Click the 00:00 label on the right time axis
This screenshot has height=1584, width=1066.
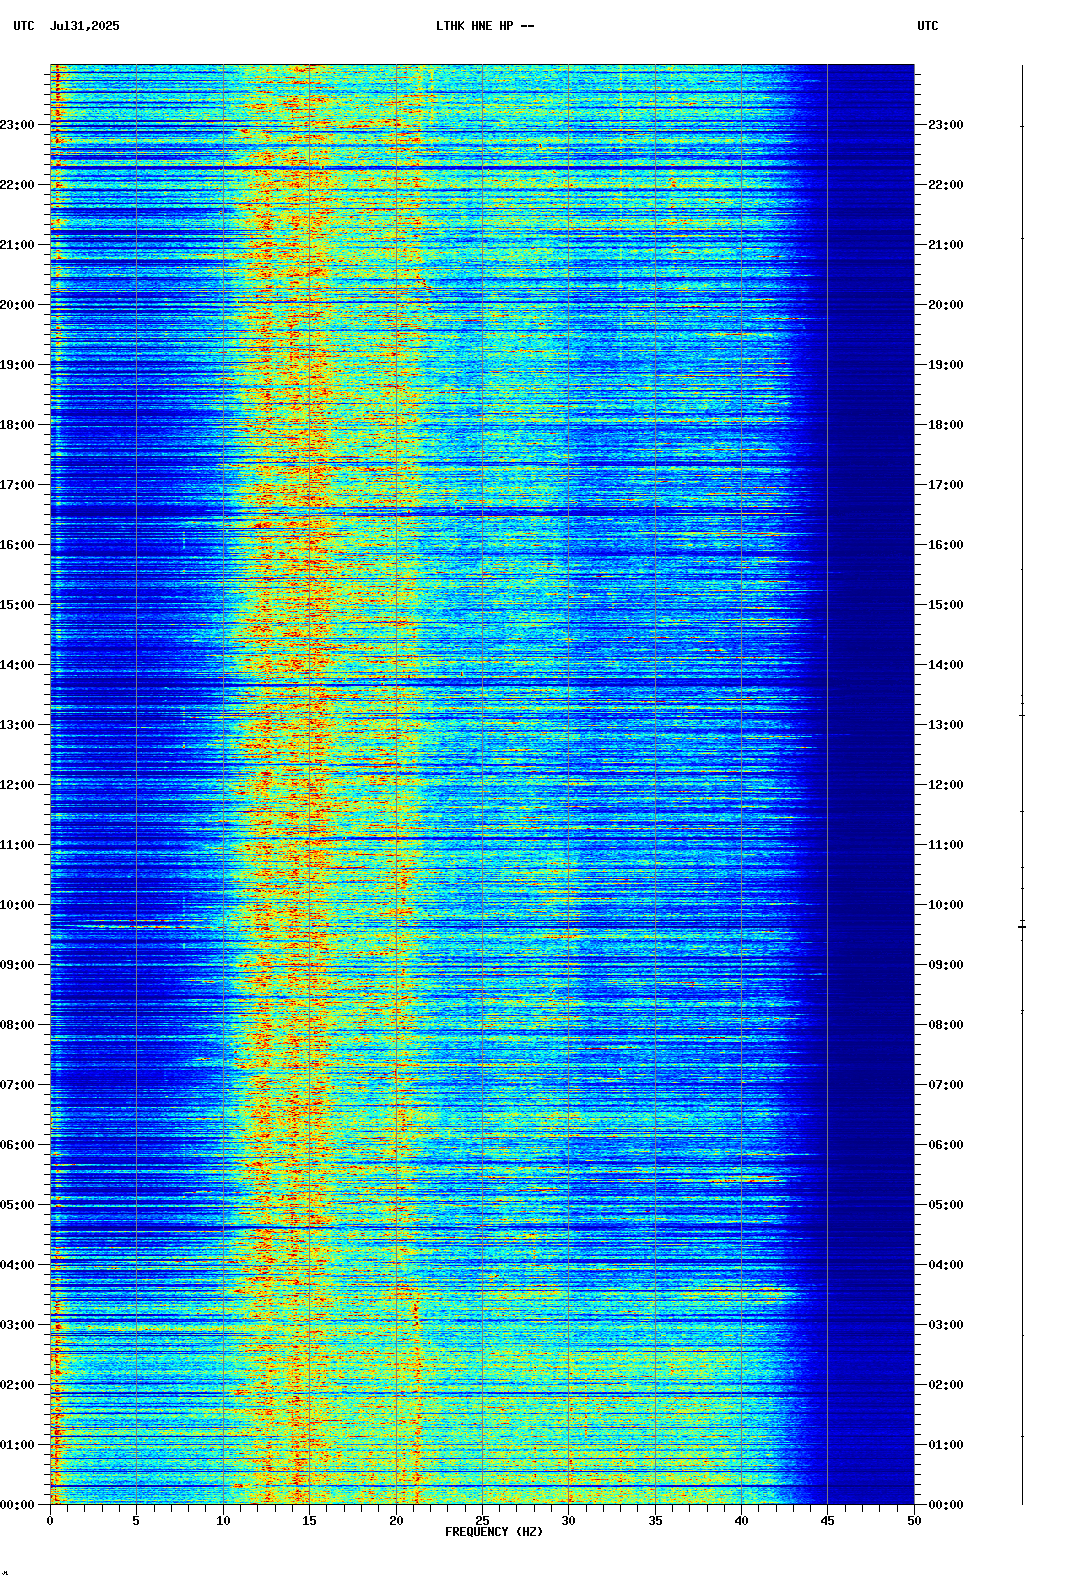946,1505
